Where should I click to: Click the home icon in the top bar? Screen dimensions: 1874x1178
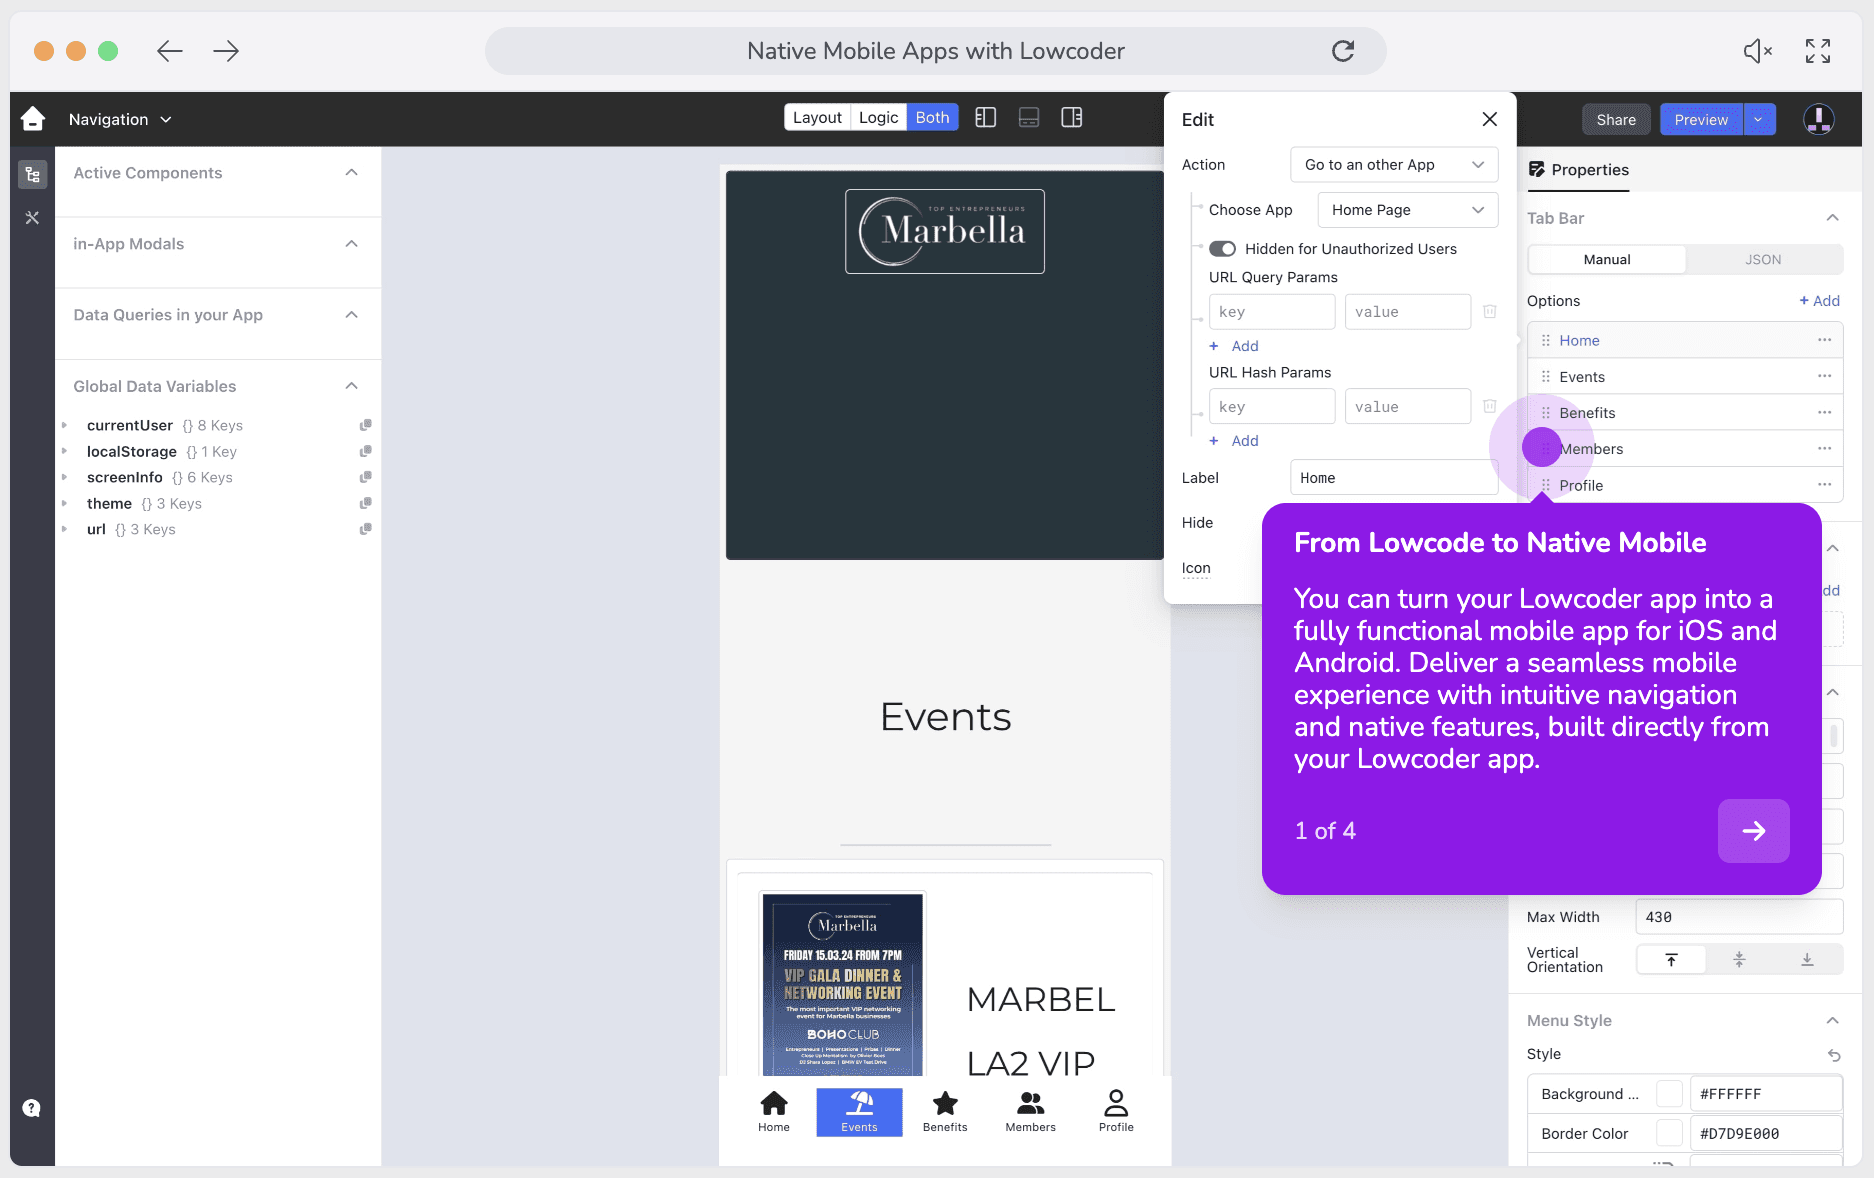[33, 119]
